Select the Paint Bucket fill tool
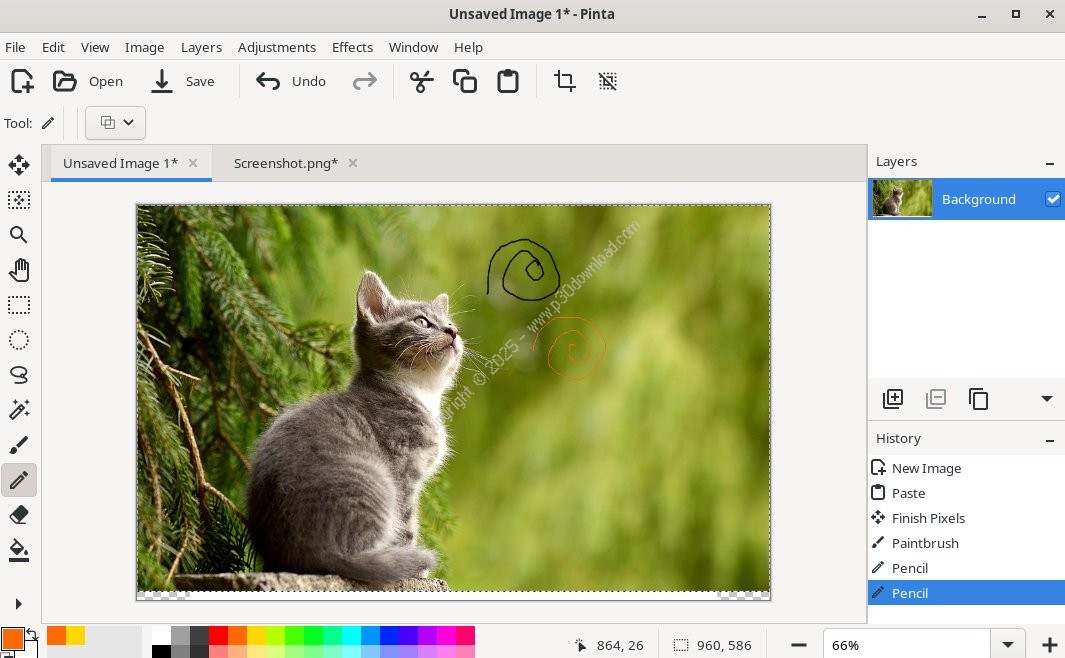Screen dimensions: 1065x658 19,550
